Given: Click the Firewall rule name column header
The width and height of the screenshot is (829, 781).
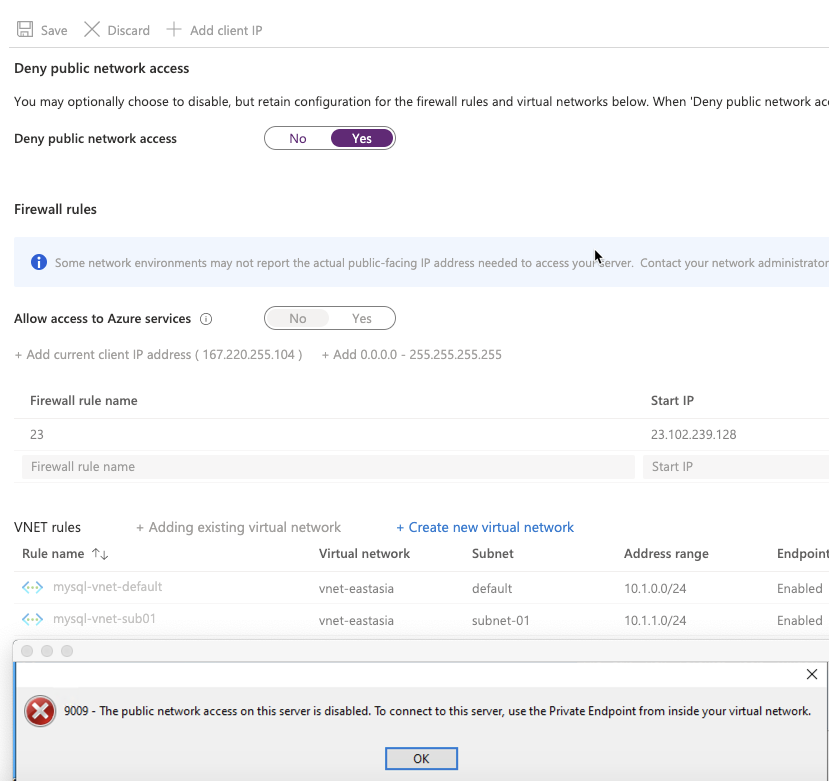Looking at the screenshot, I should point(84,401).
